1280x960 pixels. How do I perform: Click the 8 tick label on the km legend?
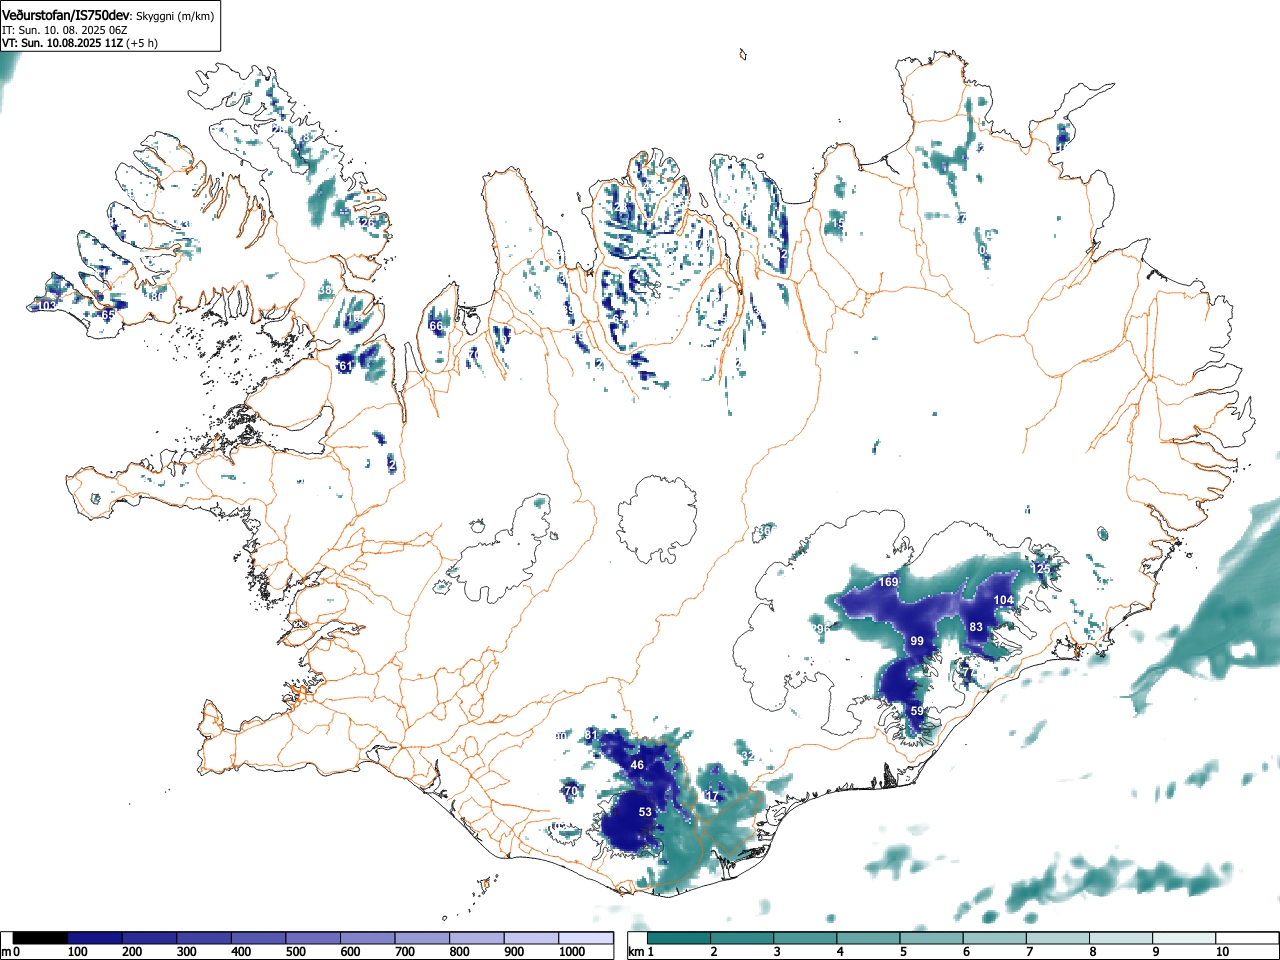point(1092,952)
